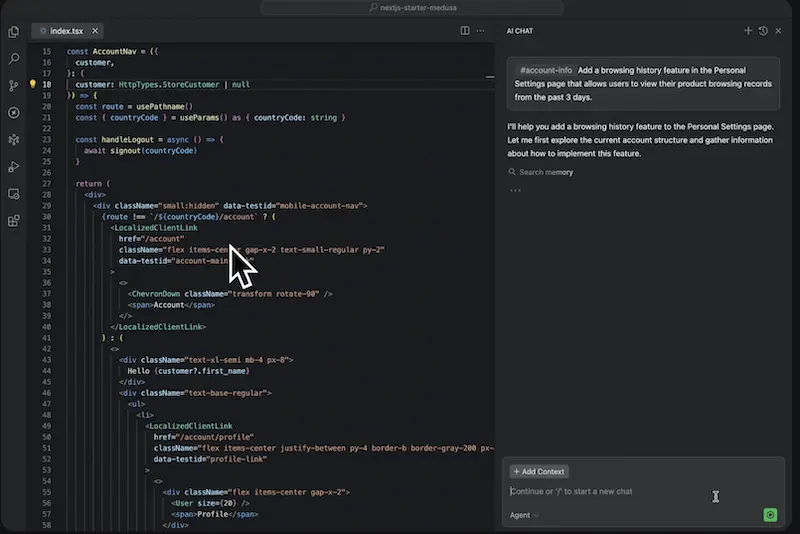The width and height of the screenshot is (800, 534).
Task: Select the index.tsx editor tab
Action: pos(67,31)
